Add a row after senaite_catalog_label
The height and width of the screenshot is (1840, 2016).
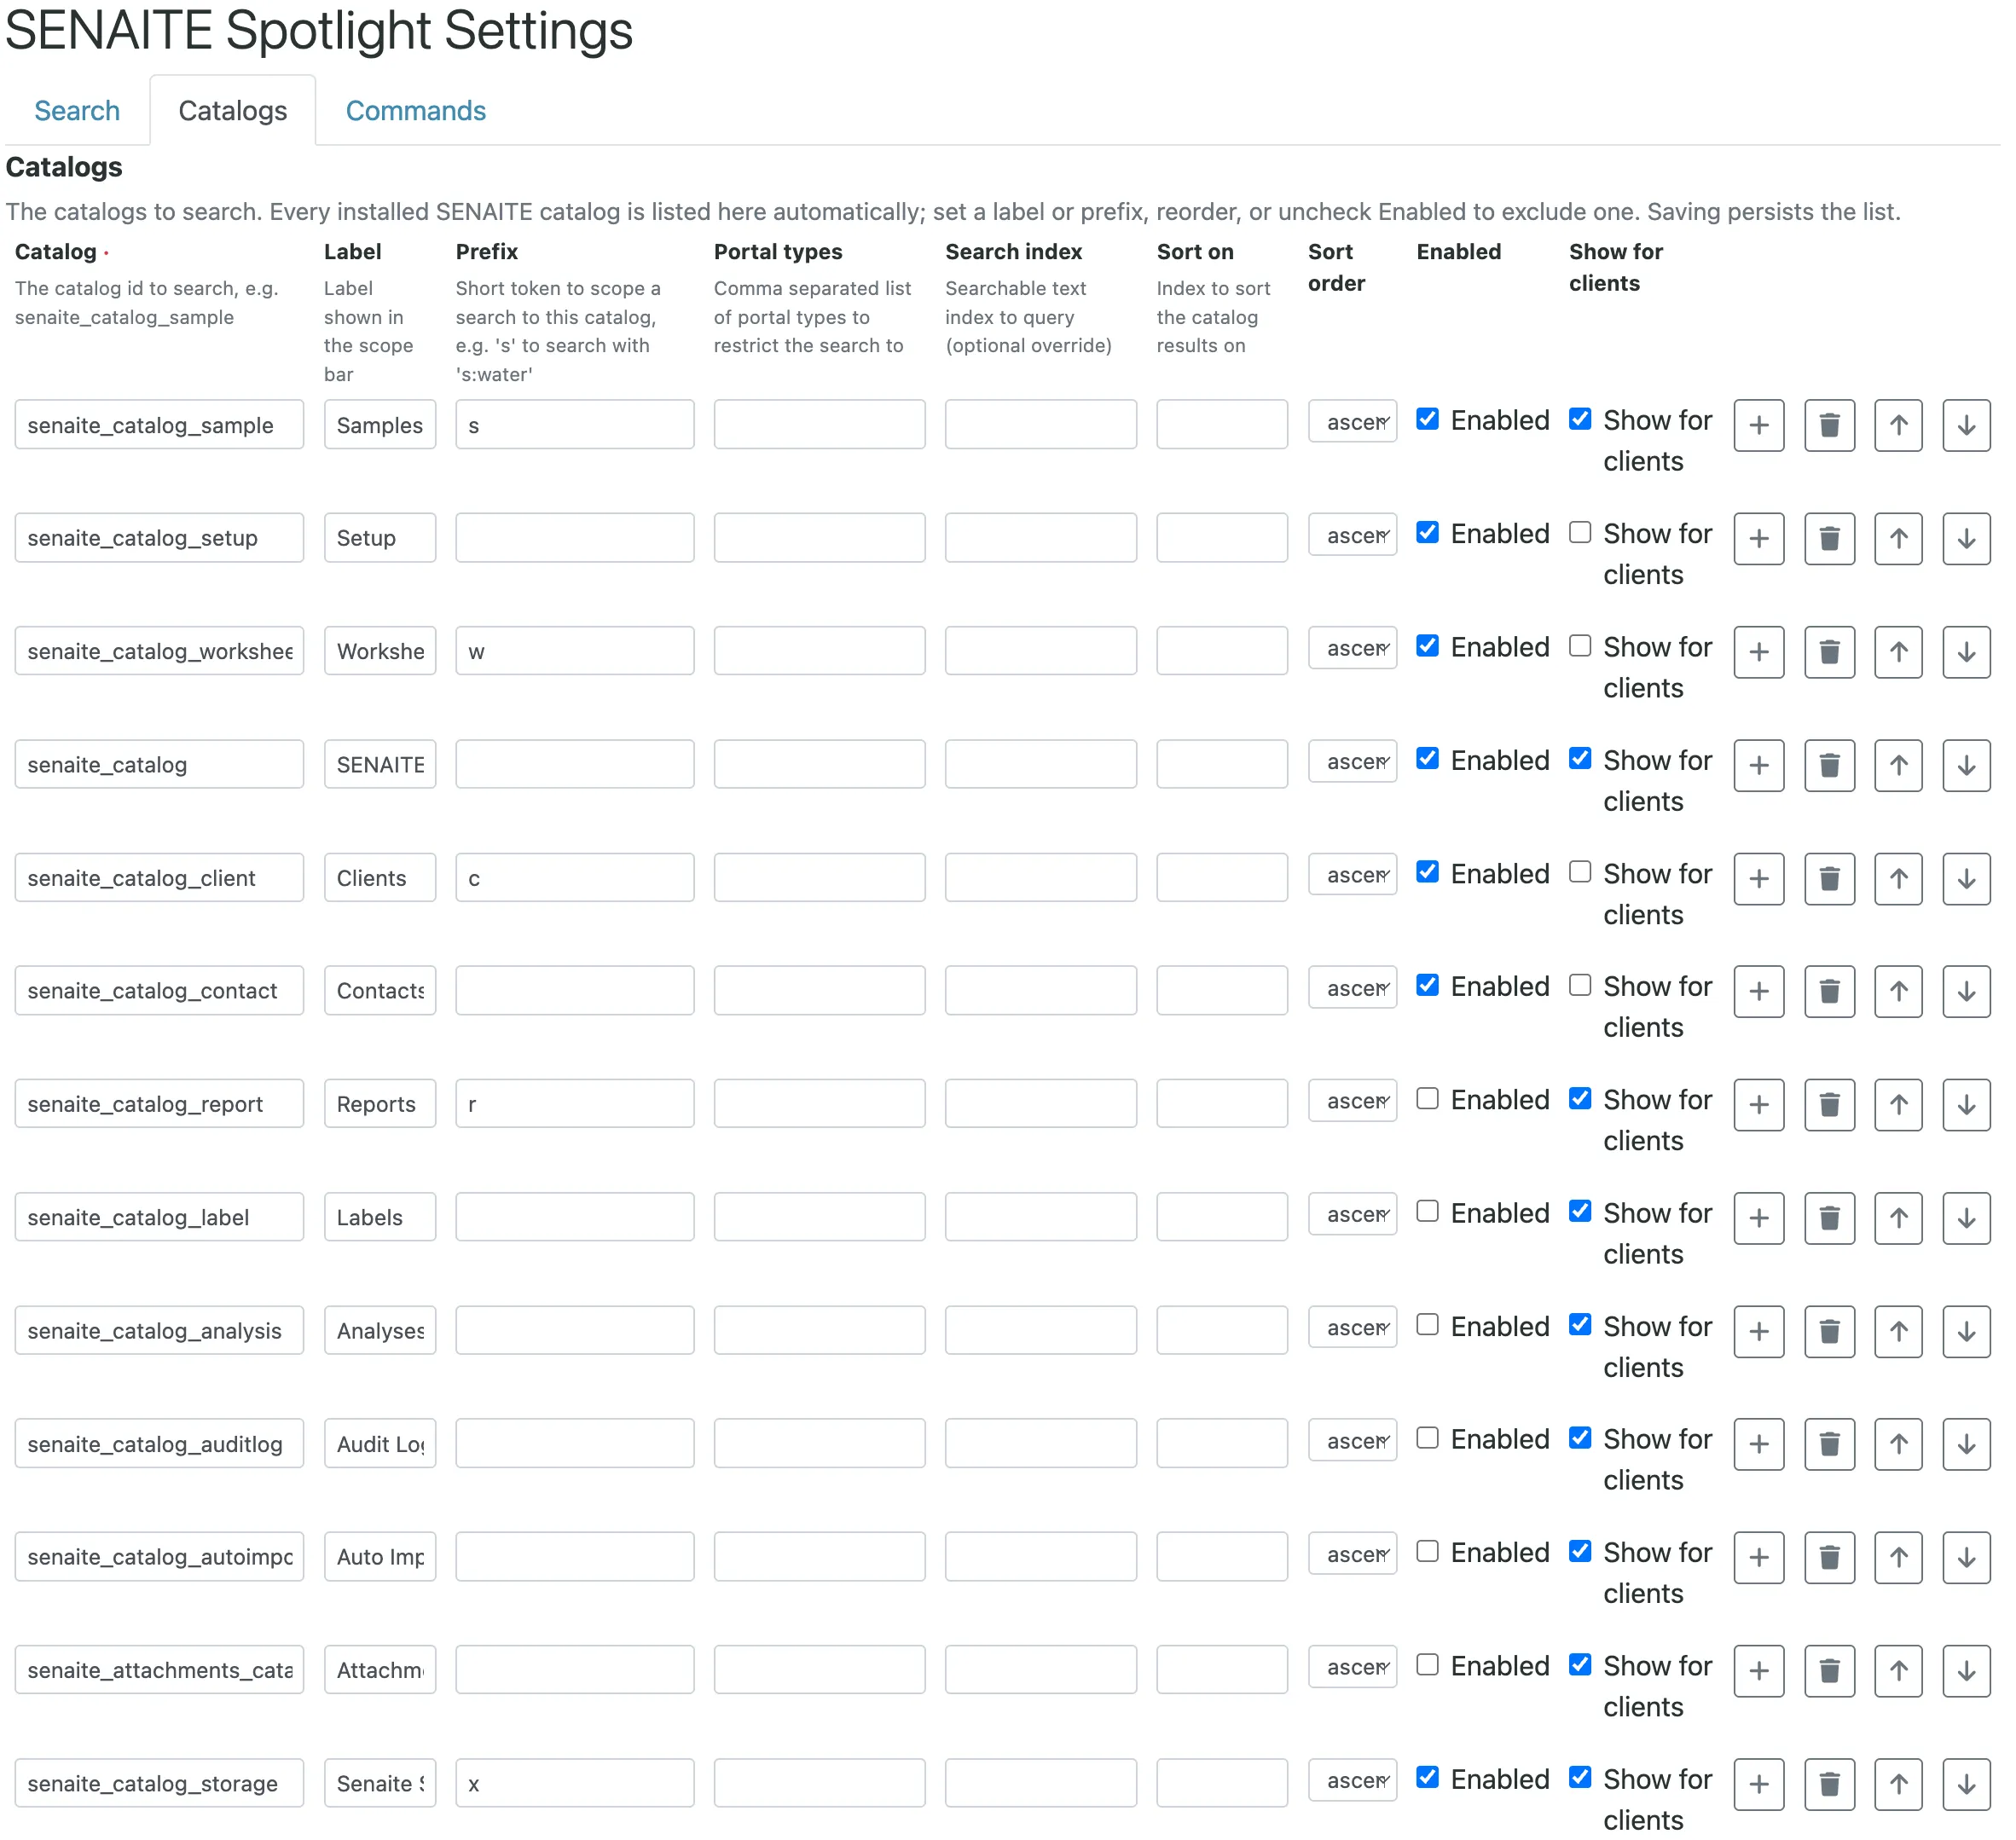click(x=1759, y=1218)
